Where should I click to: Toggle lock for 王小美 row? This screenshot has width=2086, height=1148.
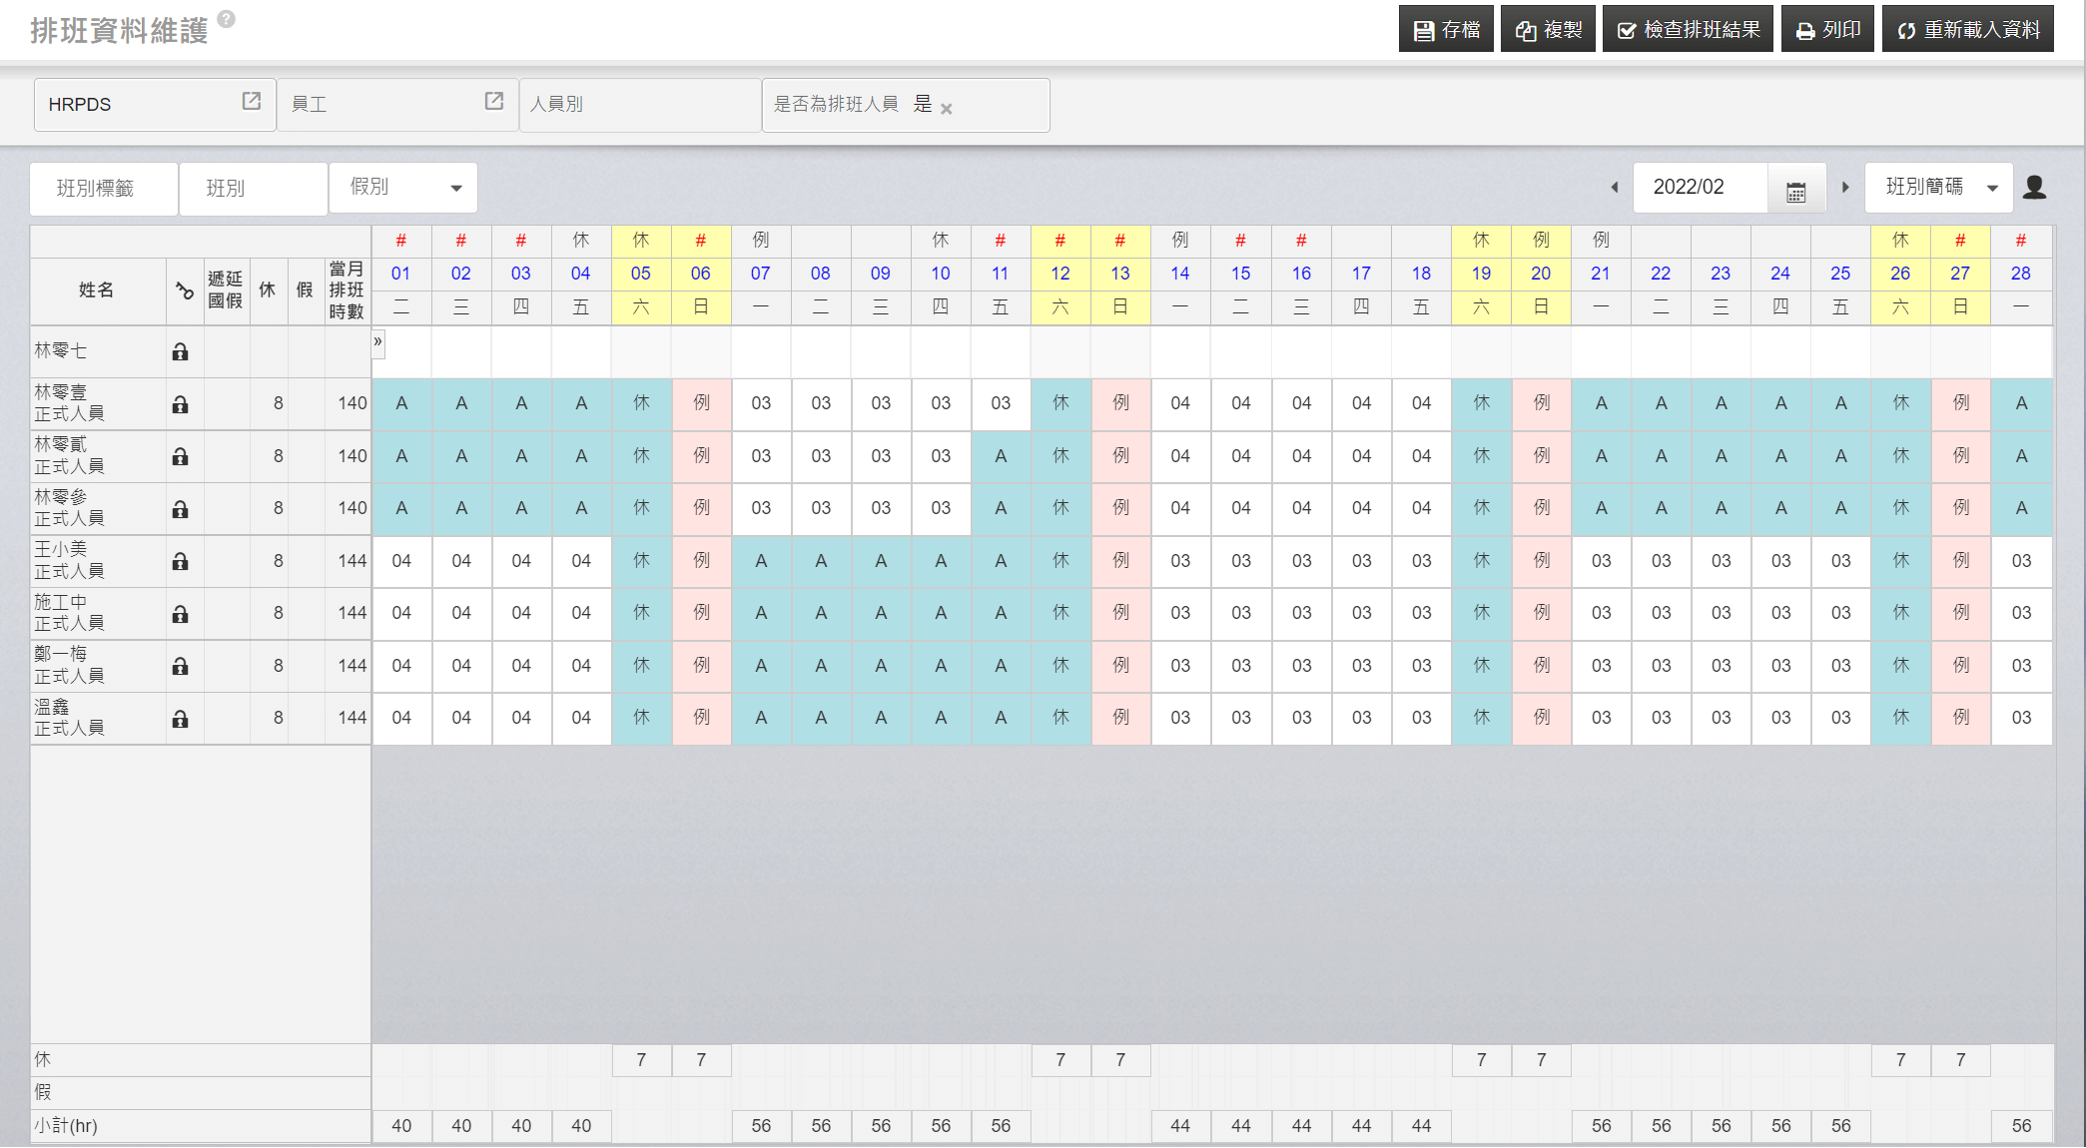180,561
